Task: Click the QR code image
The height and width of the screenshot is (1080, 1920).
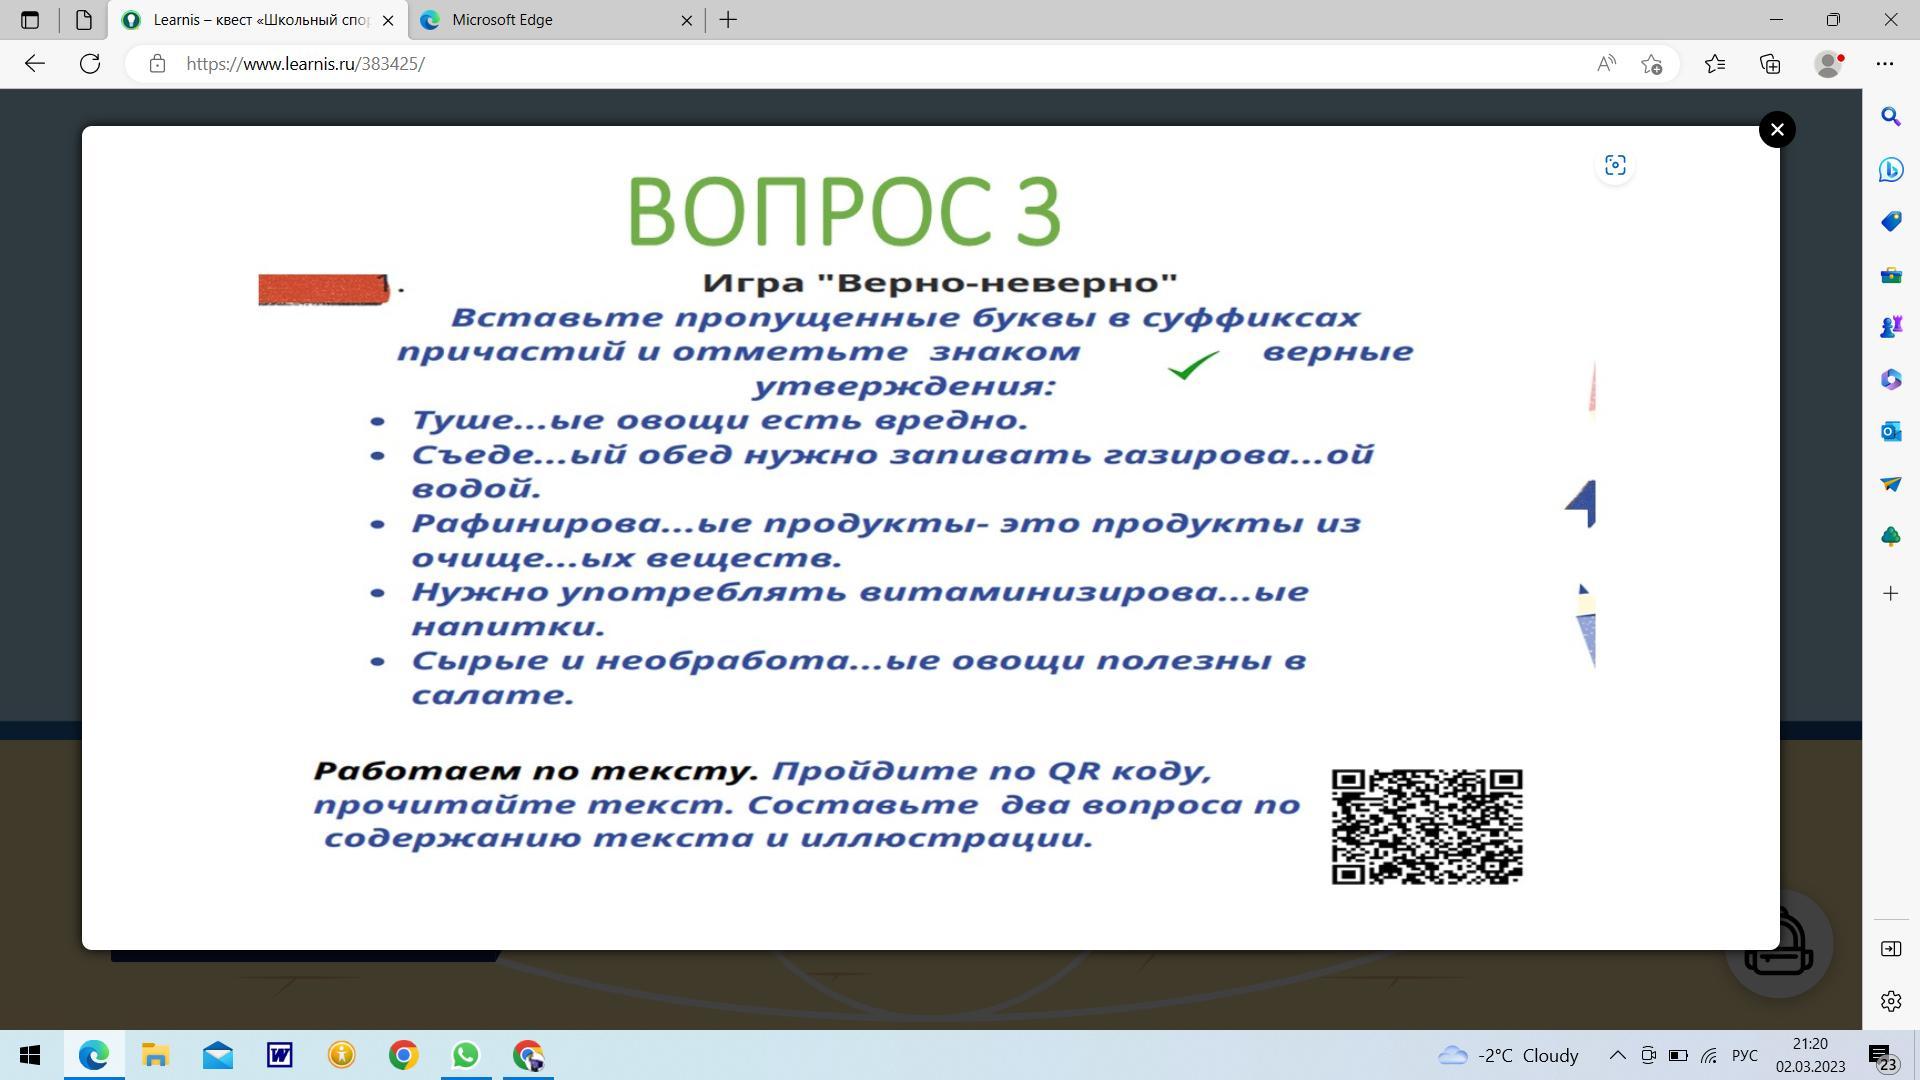Action: point(1426,827)
